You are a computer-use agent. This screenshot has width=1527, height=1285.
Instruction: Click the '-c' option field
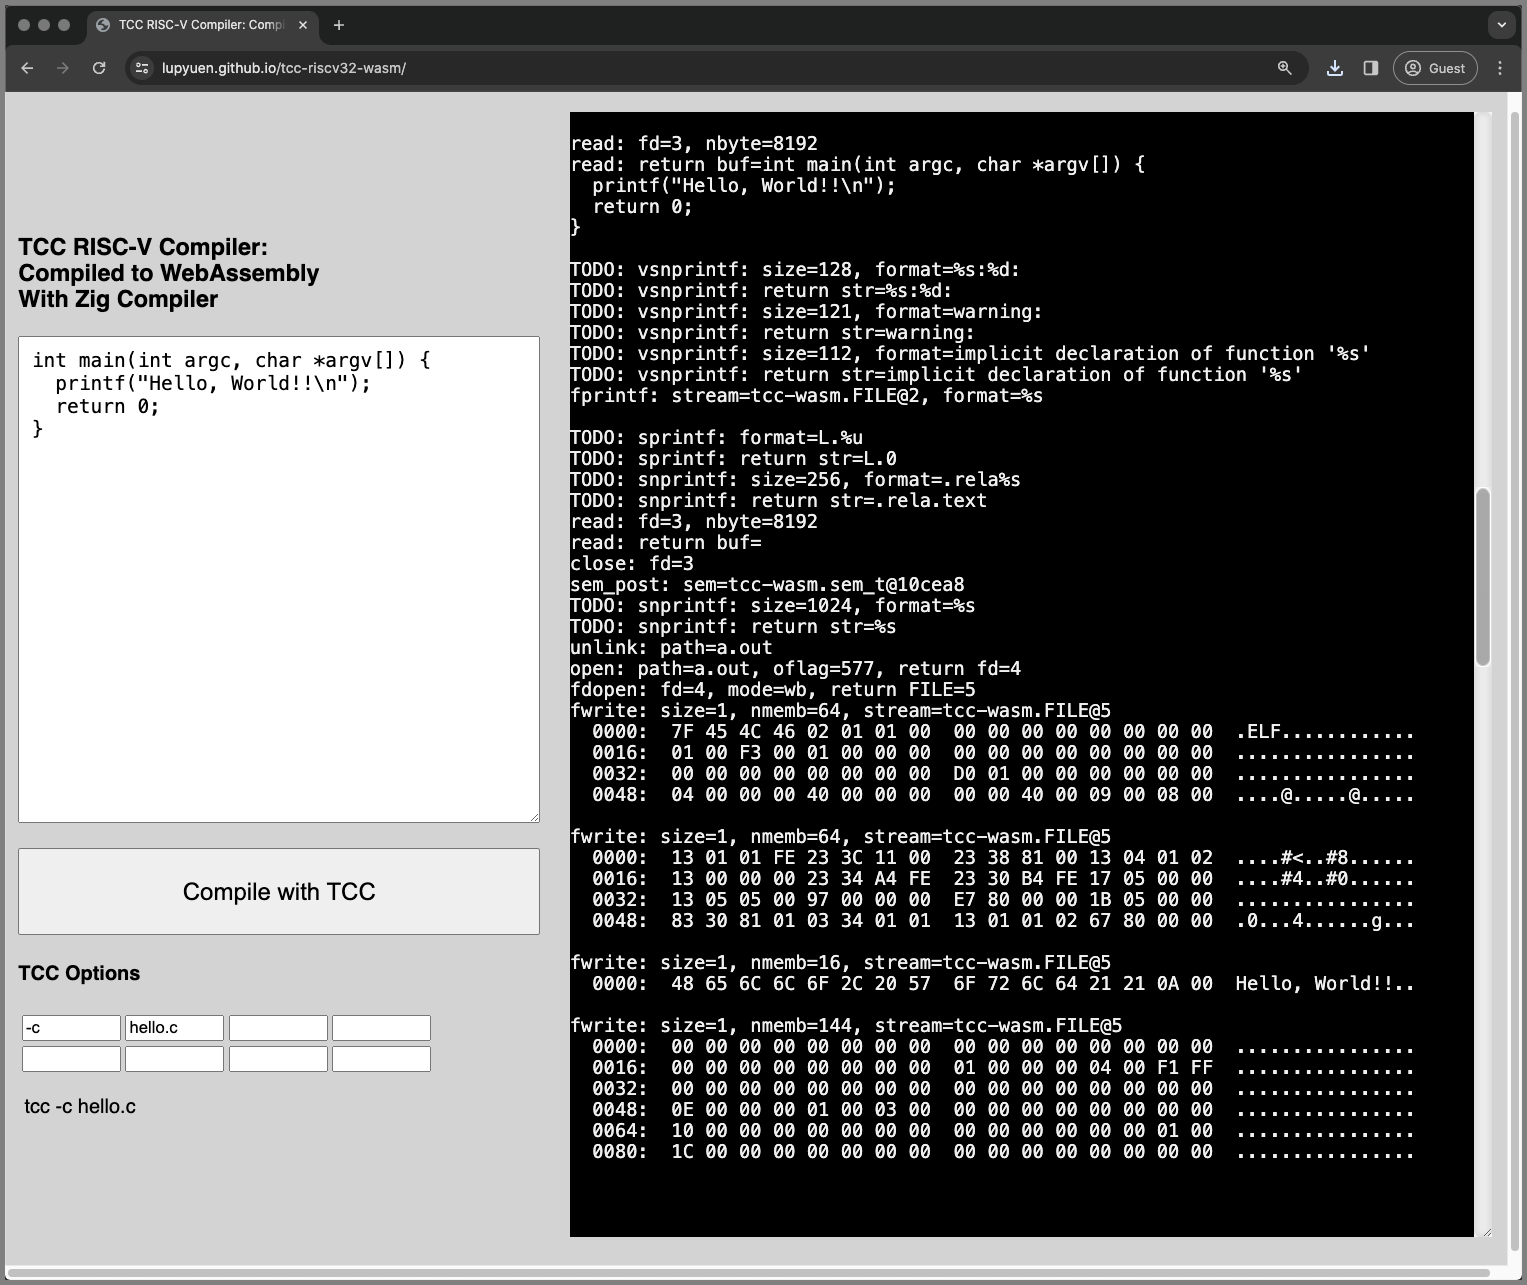click(71, 1028)
